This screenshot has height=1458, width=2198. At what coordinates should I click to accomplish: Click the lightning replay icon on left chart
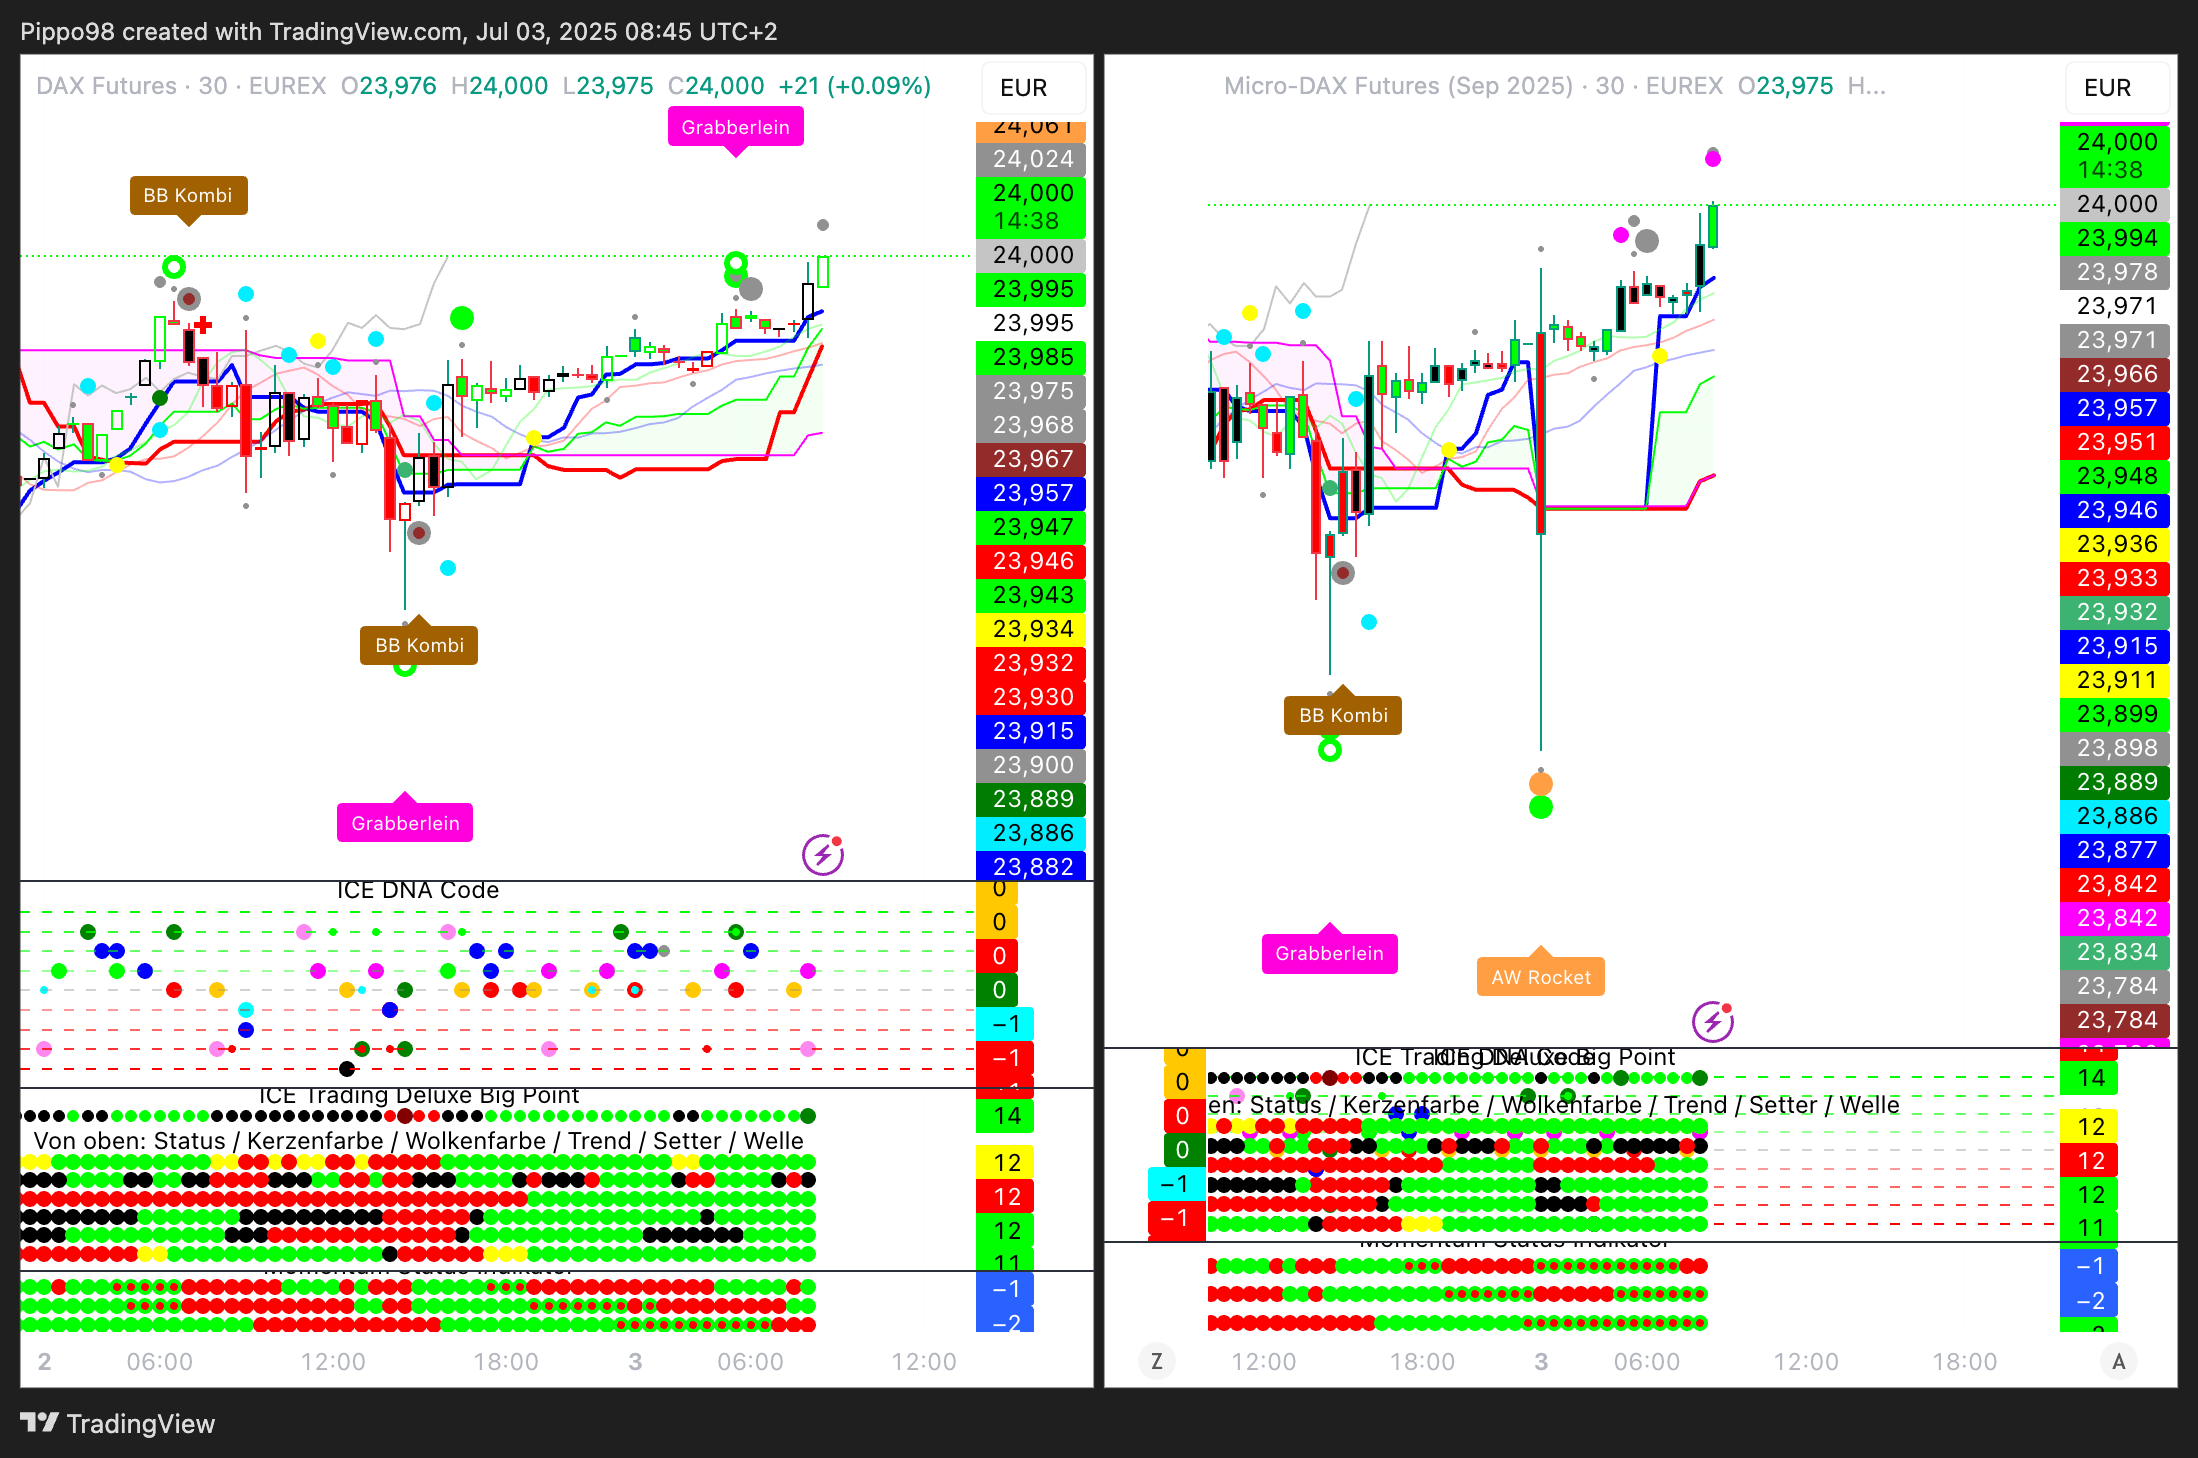[823, 855]
